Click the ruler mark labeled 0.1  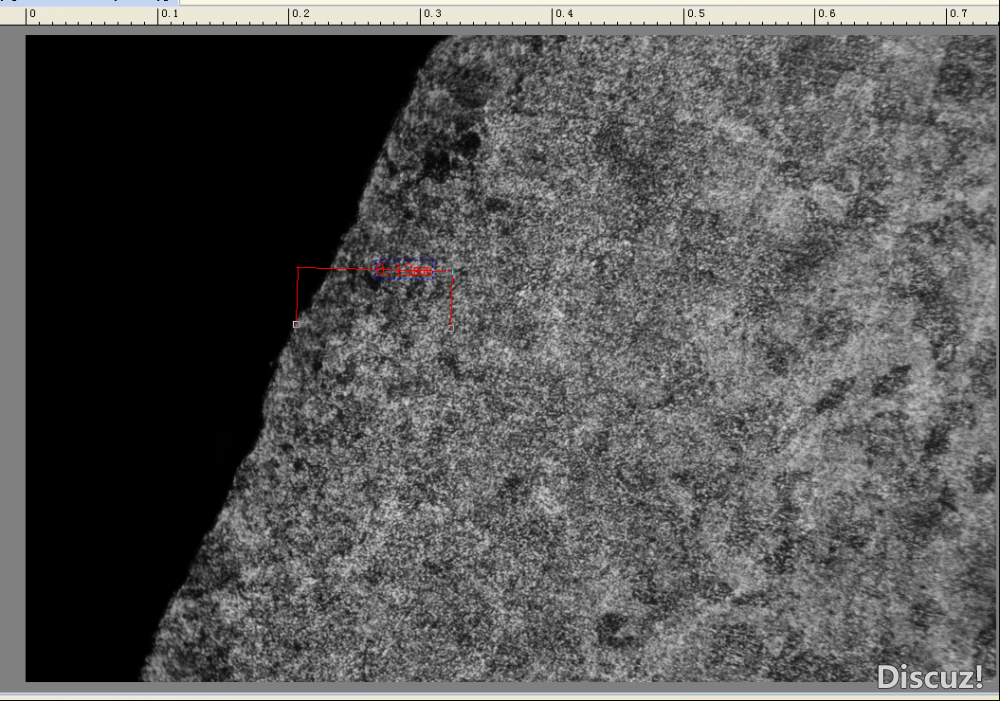169,13
